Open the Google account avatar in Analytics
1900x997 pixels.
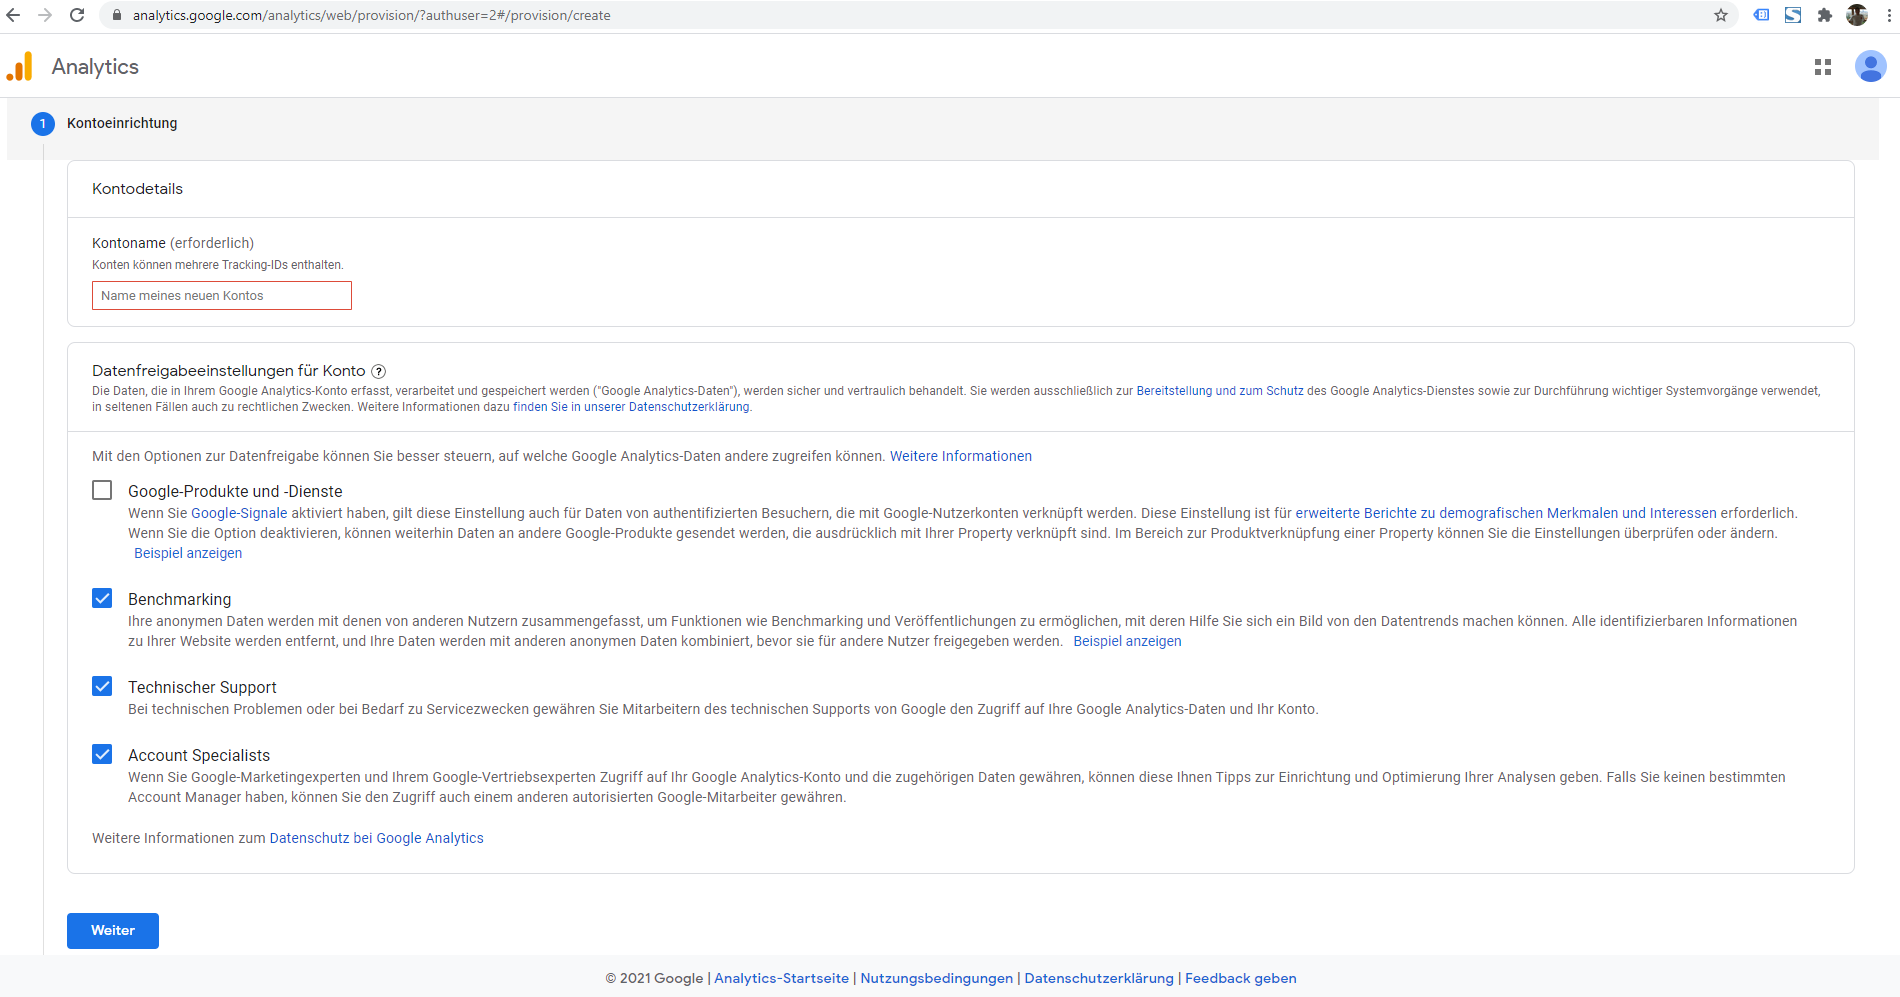click(1870, 67)
